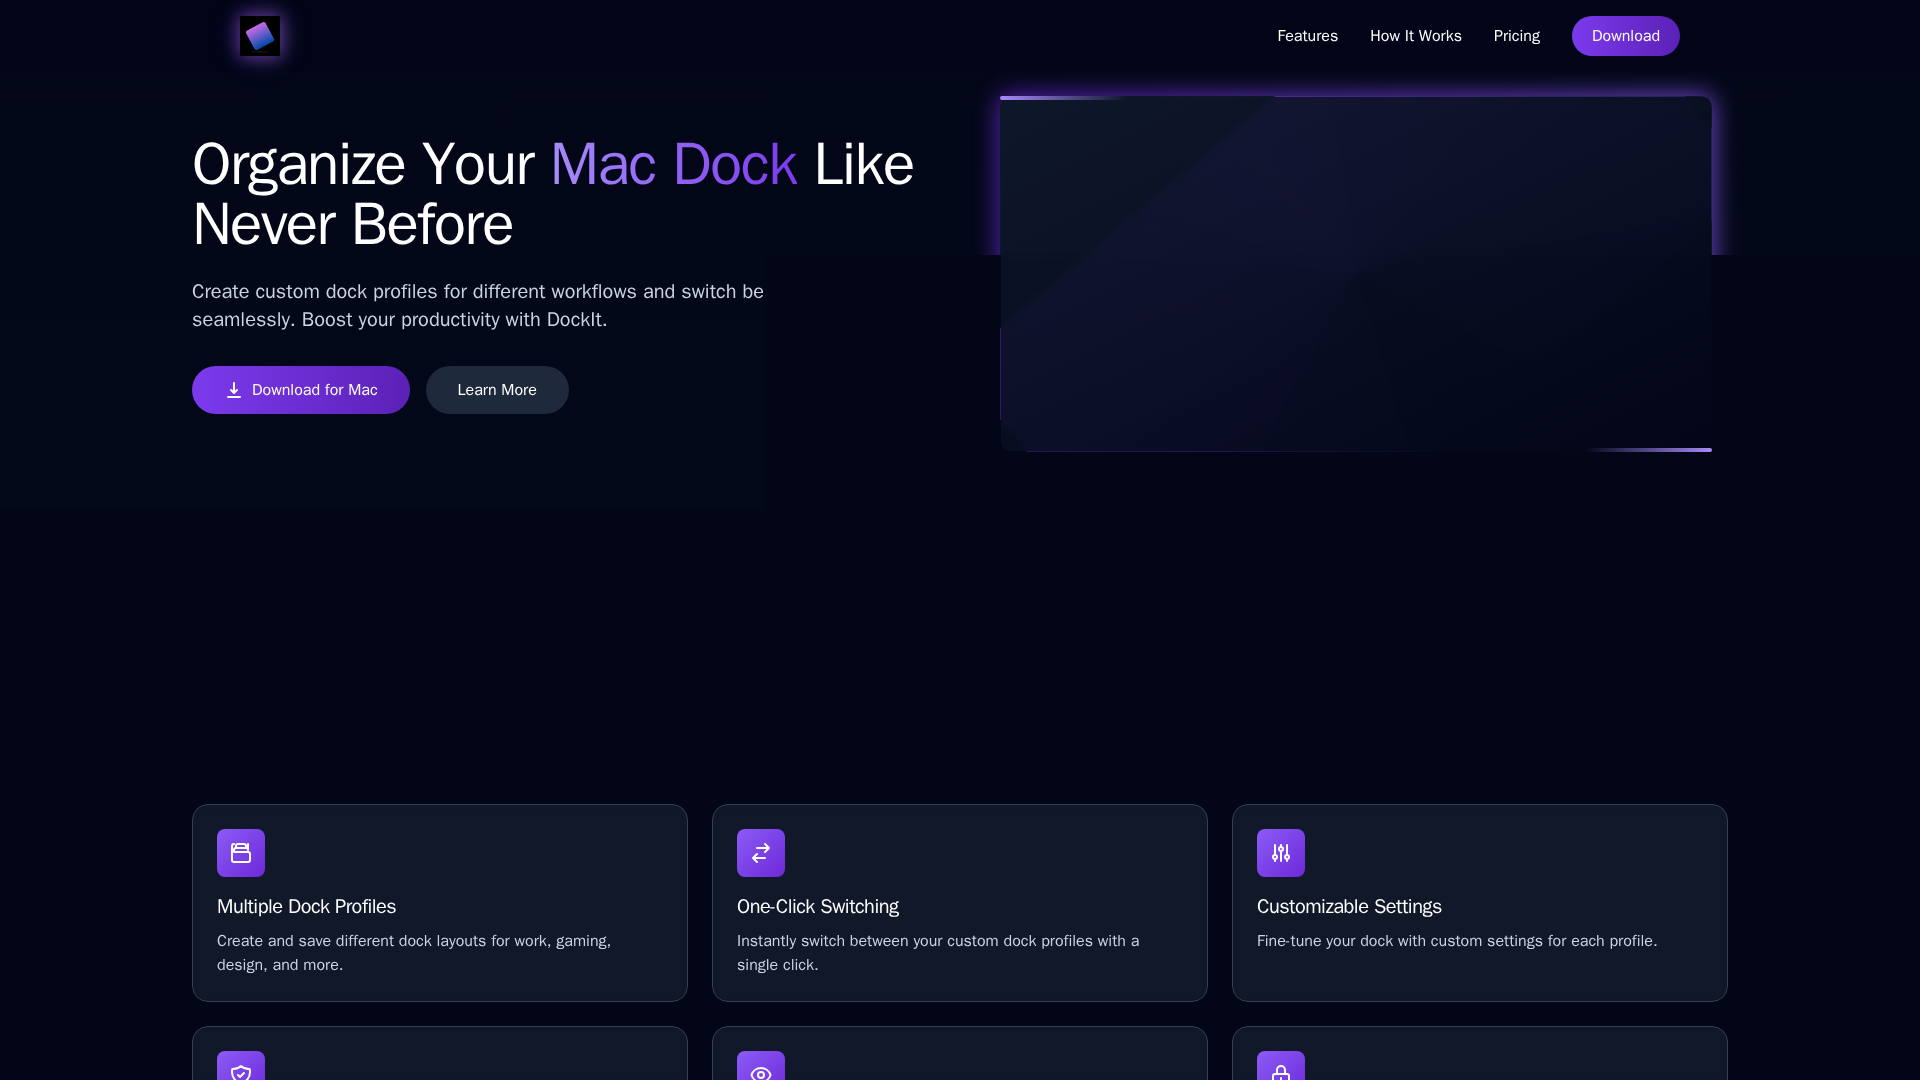1920x1080 pixels.
Task: Click the shield check icon card
Action: click(440, 1054)
